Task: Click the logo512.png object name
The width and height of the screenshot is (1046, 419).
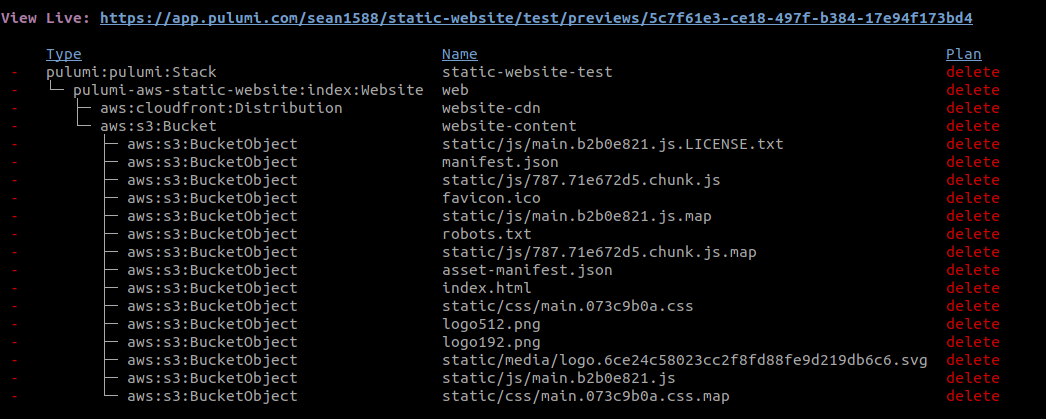Action: [x=491, y=324]
